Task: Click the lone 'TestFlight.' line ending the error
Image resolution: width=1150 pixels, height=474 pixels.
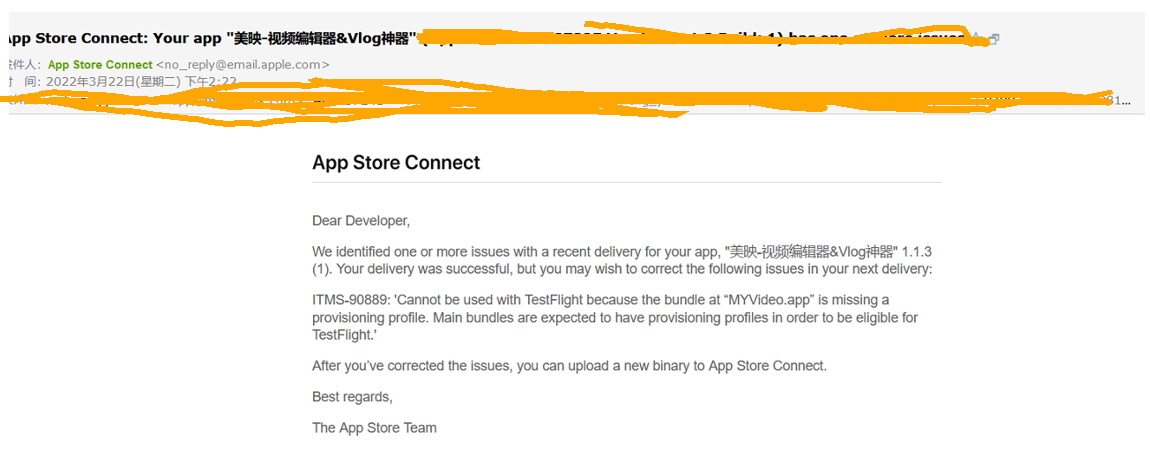Action: [347, 334]
